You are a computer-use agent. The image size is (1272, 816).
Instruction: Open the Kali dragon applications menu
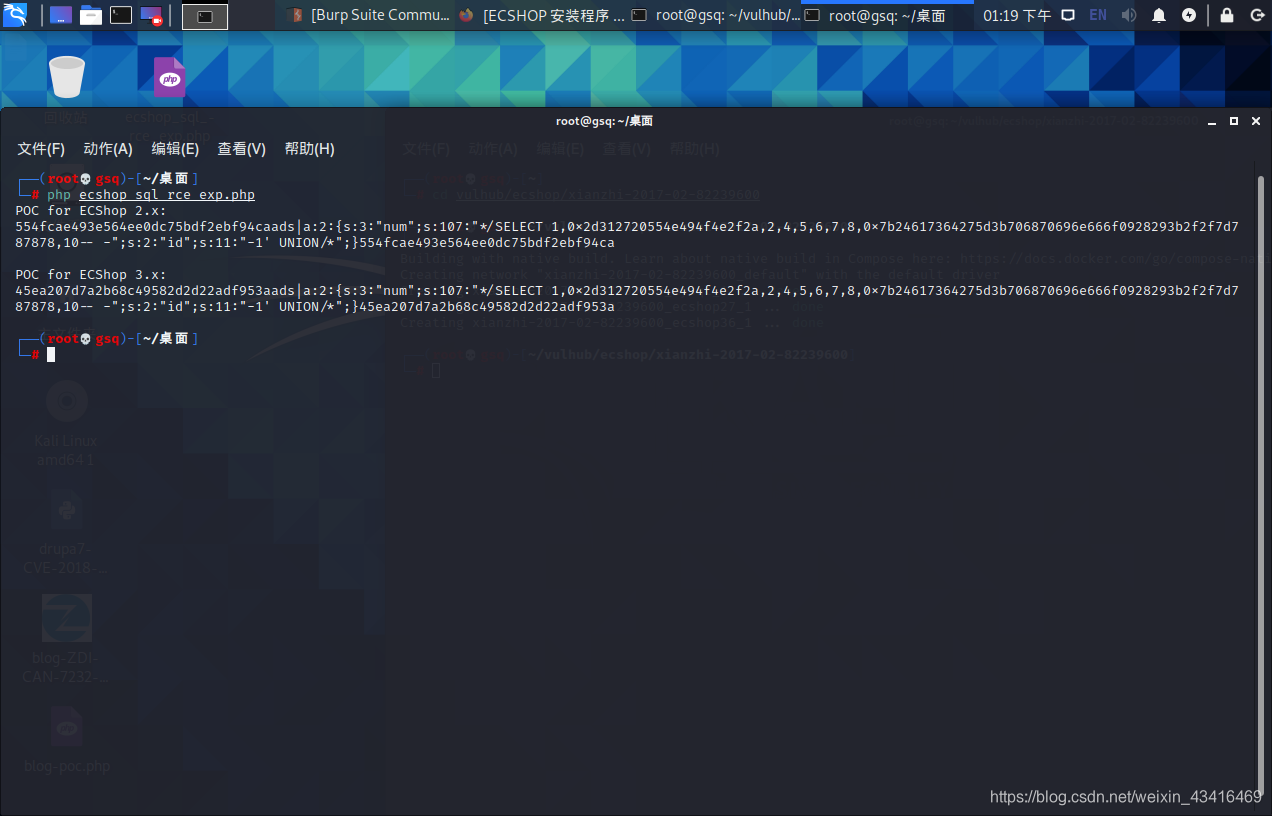coord(15,15)
